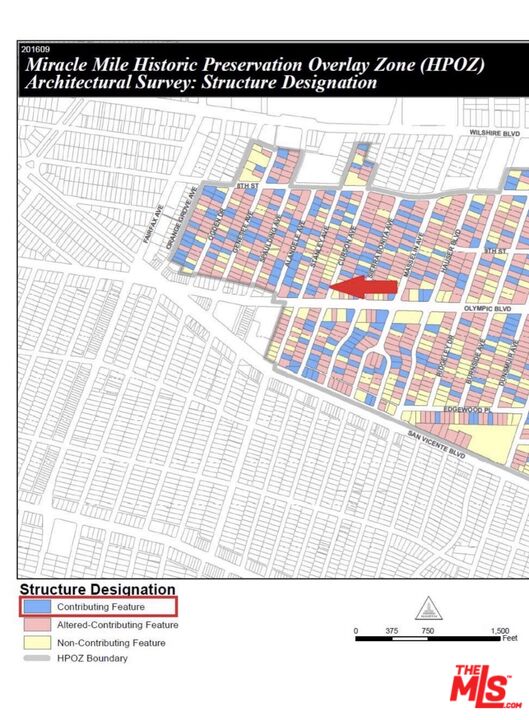Click the north arrow compass icon
The width and height of the screenshot is (529, 720).
428,608
